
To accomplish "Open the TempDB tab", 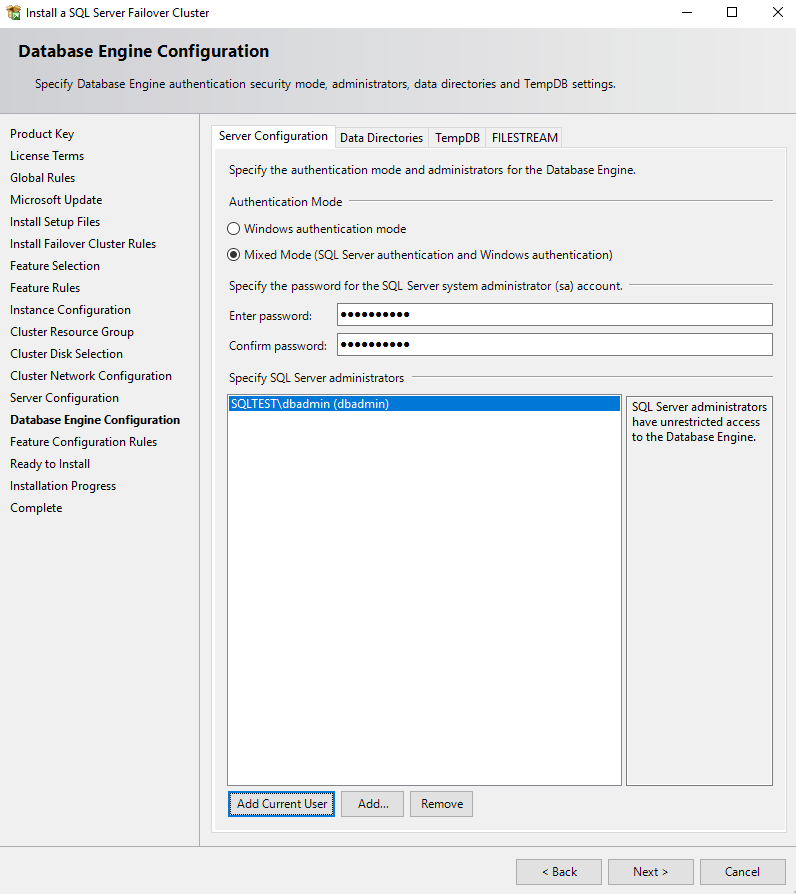I will 457,138.
